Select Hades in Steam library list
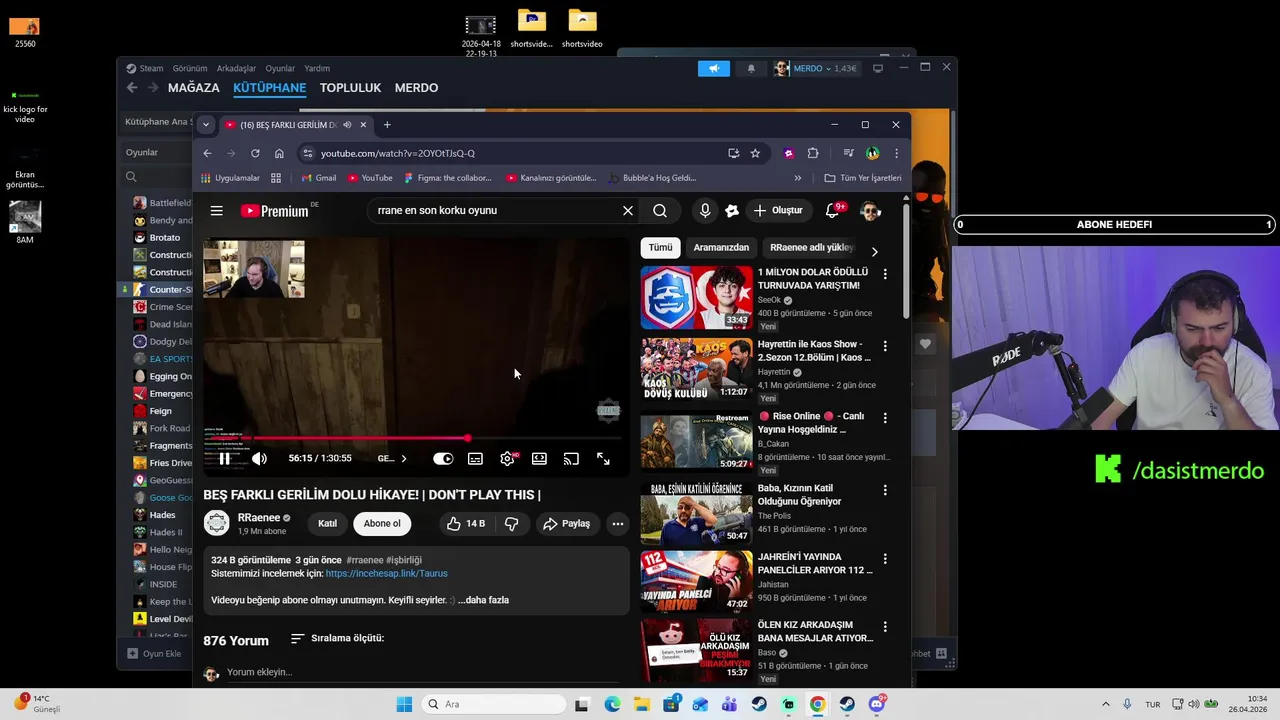Screen dimensions: 1280x720 click(x=162, y=515)
